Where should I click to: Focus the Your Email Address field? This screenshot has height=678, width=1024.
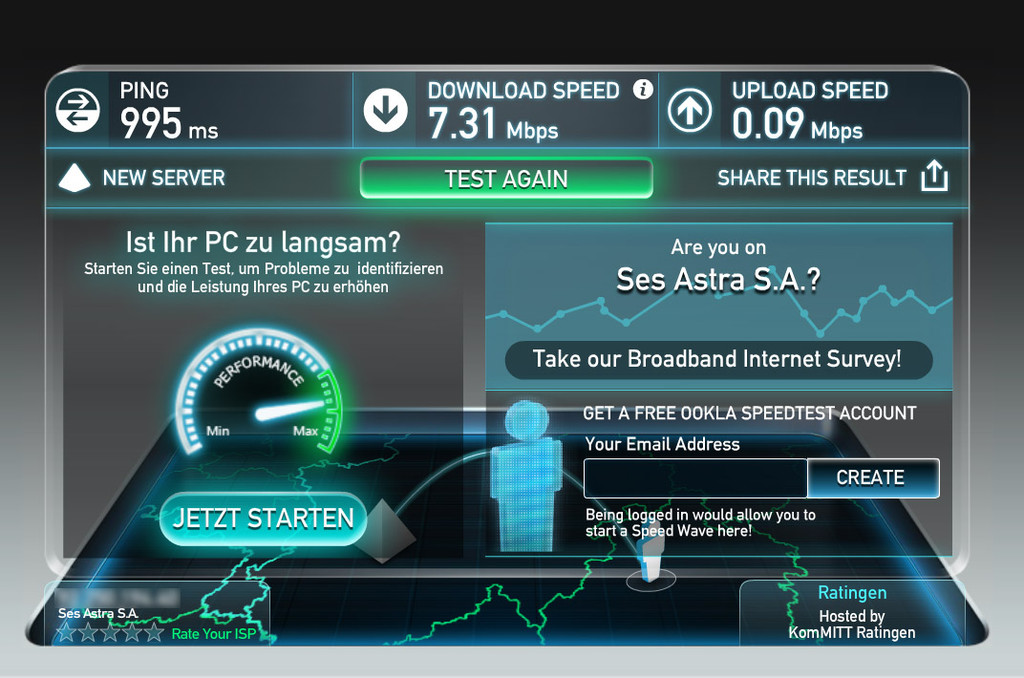coord(696,478)
